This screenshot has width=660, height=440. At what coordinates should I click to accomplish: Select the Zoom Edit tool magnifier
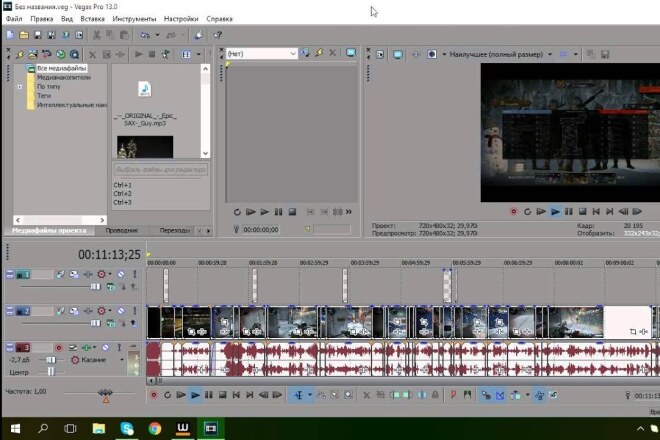tap(348, 395)
